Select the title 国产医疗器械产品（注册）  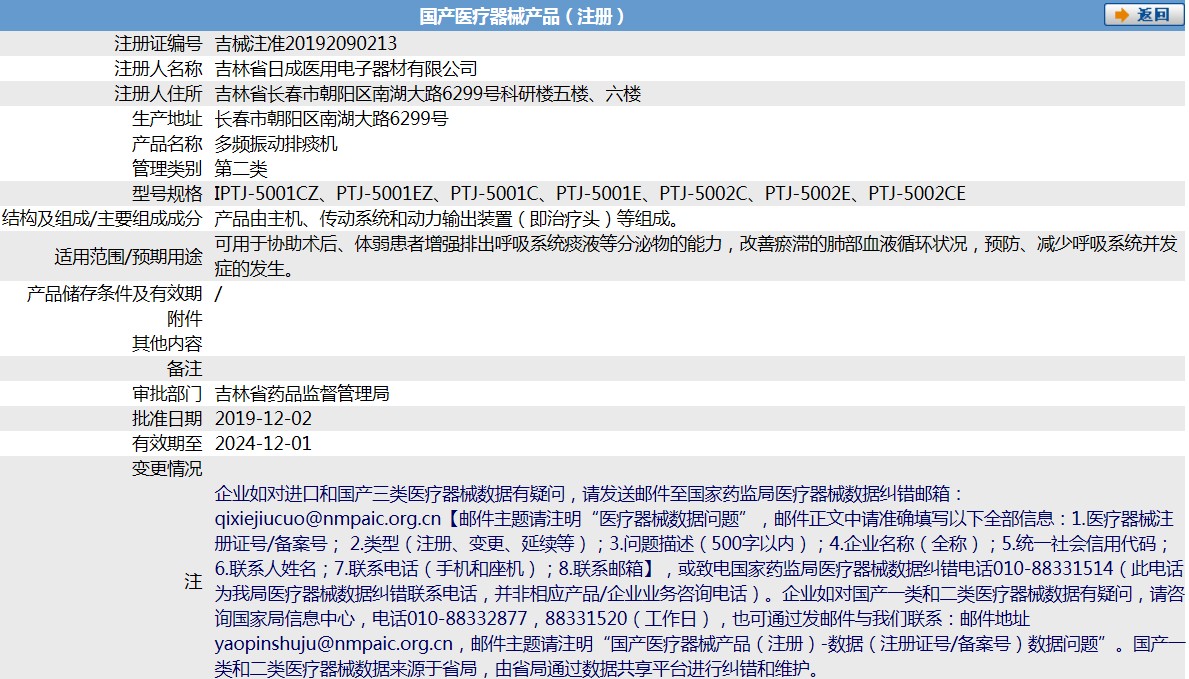tap(522, 16)
